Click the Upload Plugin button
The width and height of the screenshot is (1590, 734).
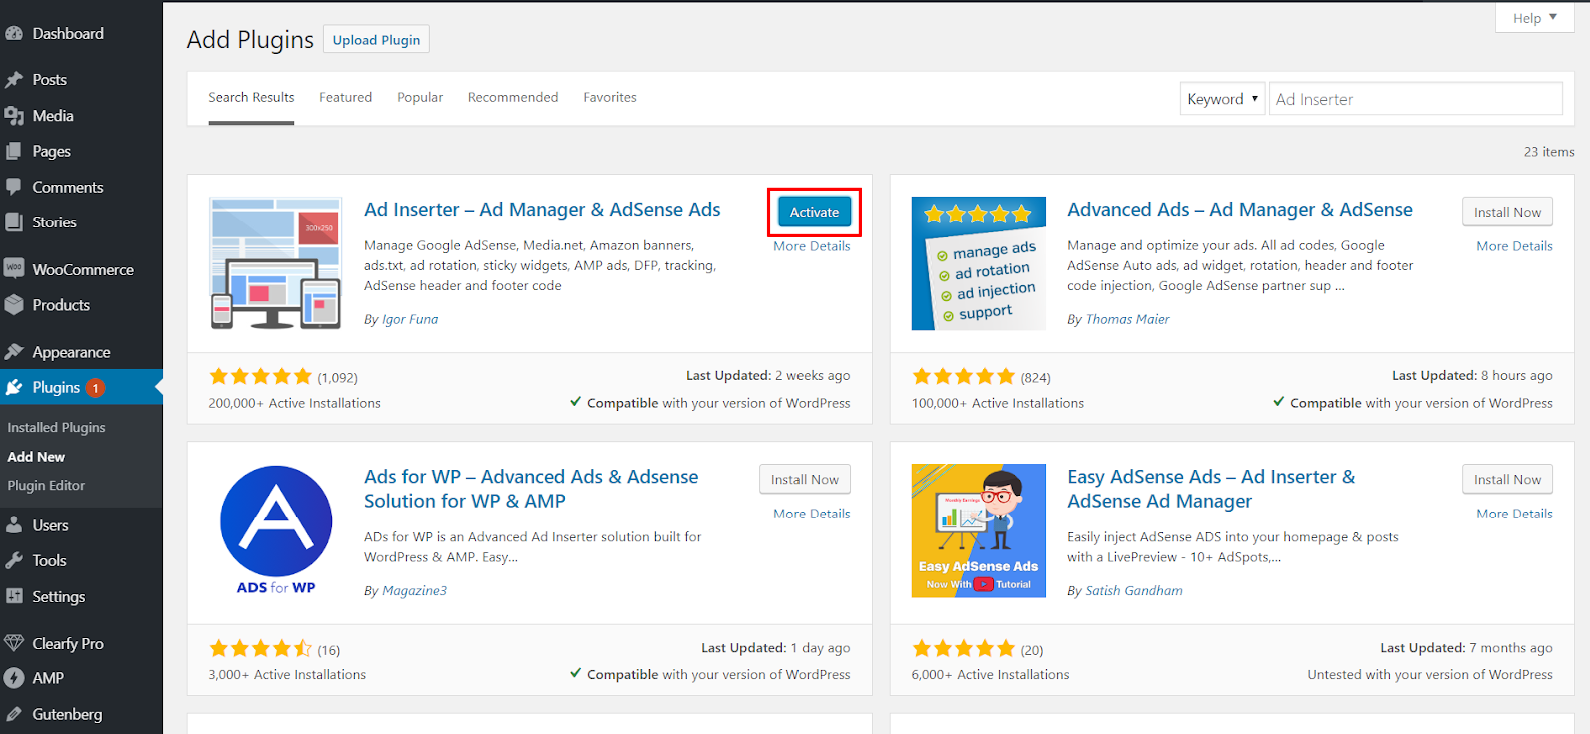click(x=376, y=40)
